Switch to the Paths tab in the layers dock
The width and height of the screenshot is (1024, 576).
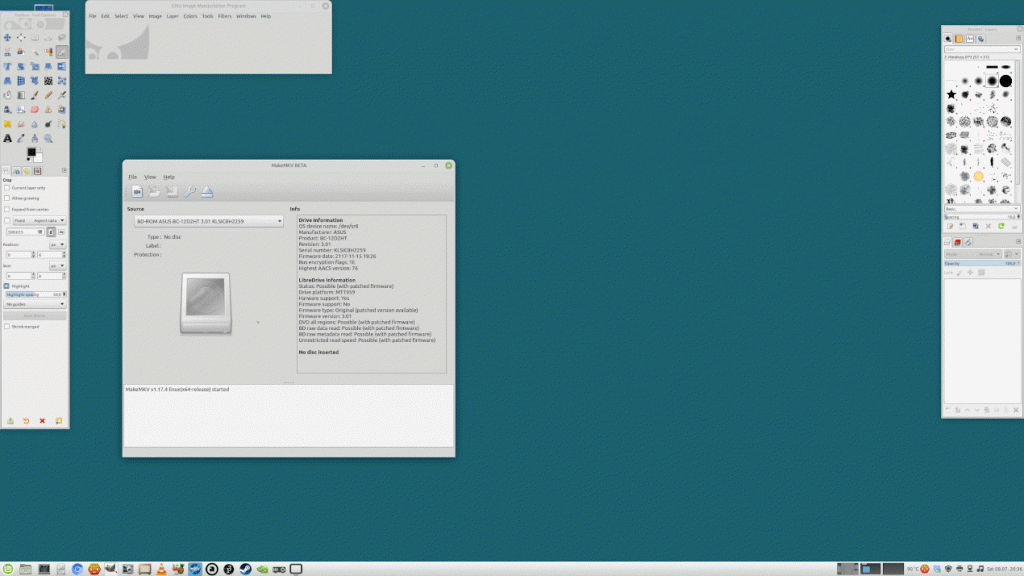coord(968,242)
